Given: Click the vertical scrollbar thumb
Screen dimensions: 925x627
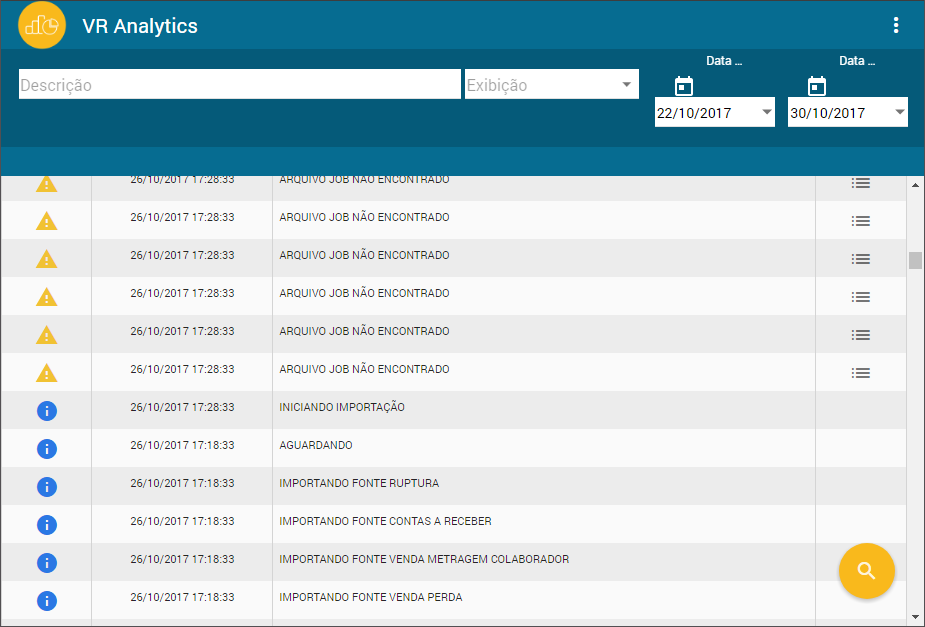Looking at the screenshot, I should coord(915,260).
